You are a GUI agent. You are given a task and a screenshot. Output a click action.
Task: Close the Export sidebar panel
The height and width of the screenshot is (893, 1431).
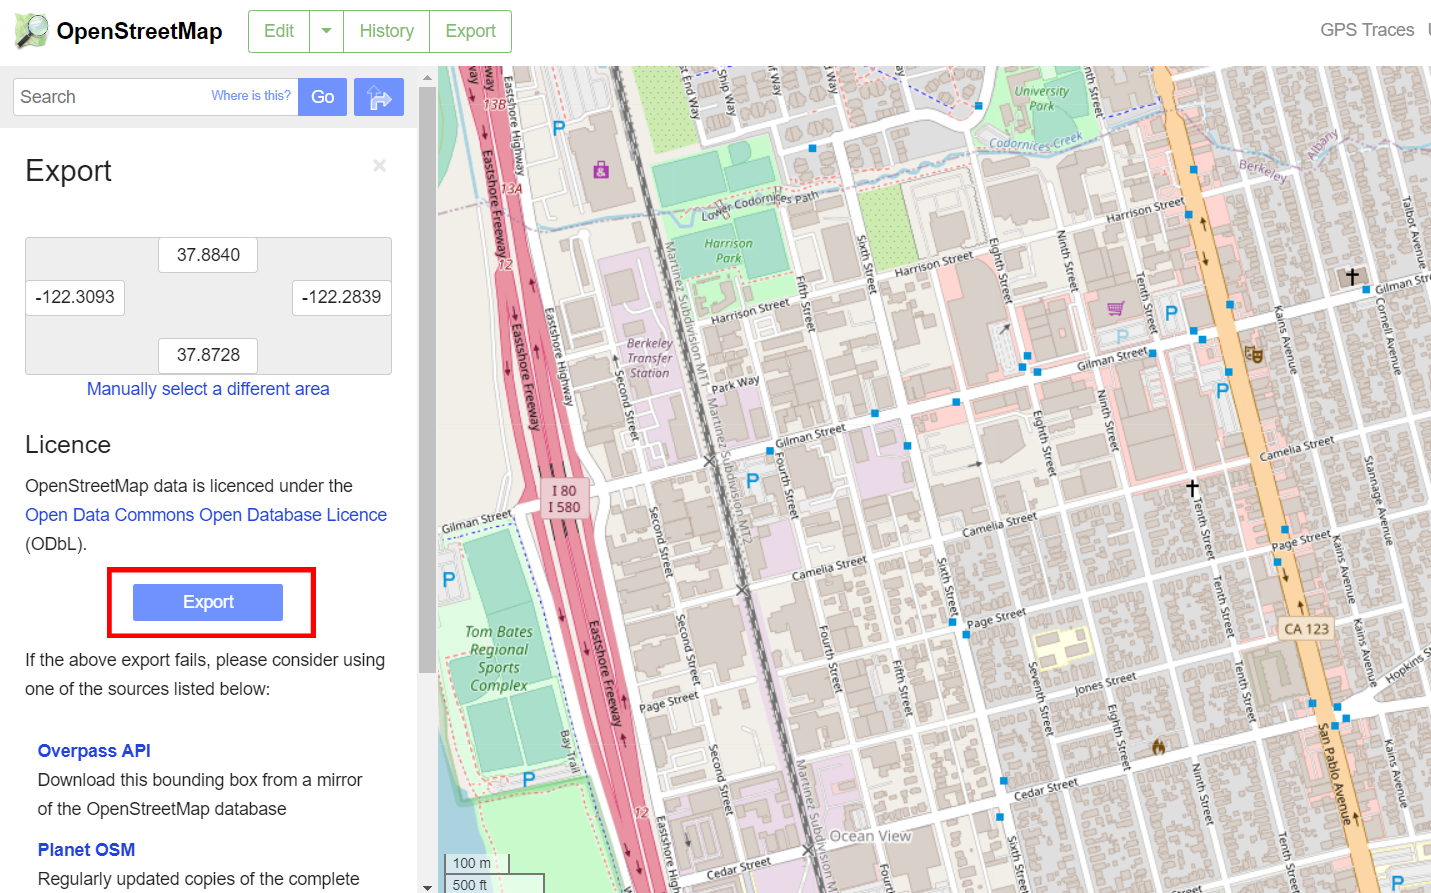pos(380,166)
